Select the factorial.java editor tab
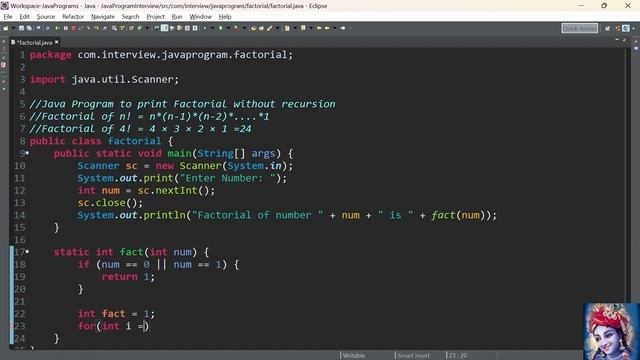Image resolution: width=640 pixels, height=360 pixels. [34, 42]
